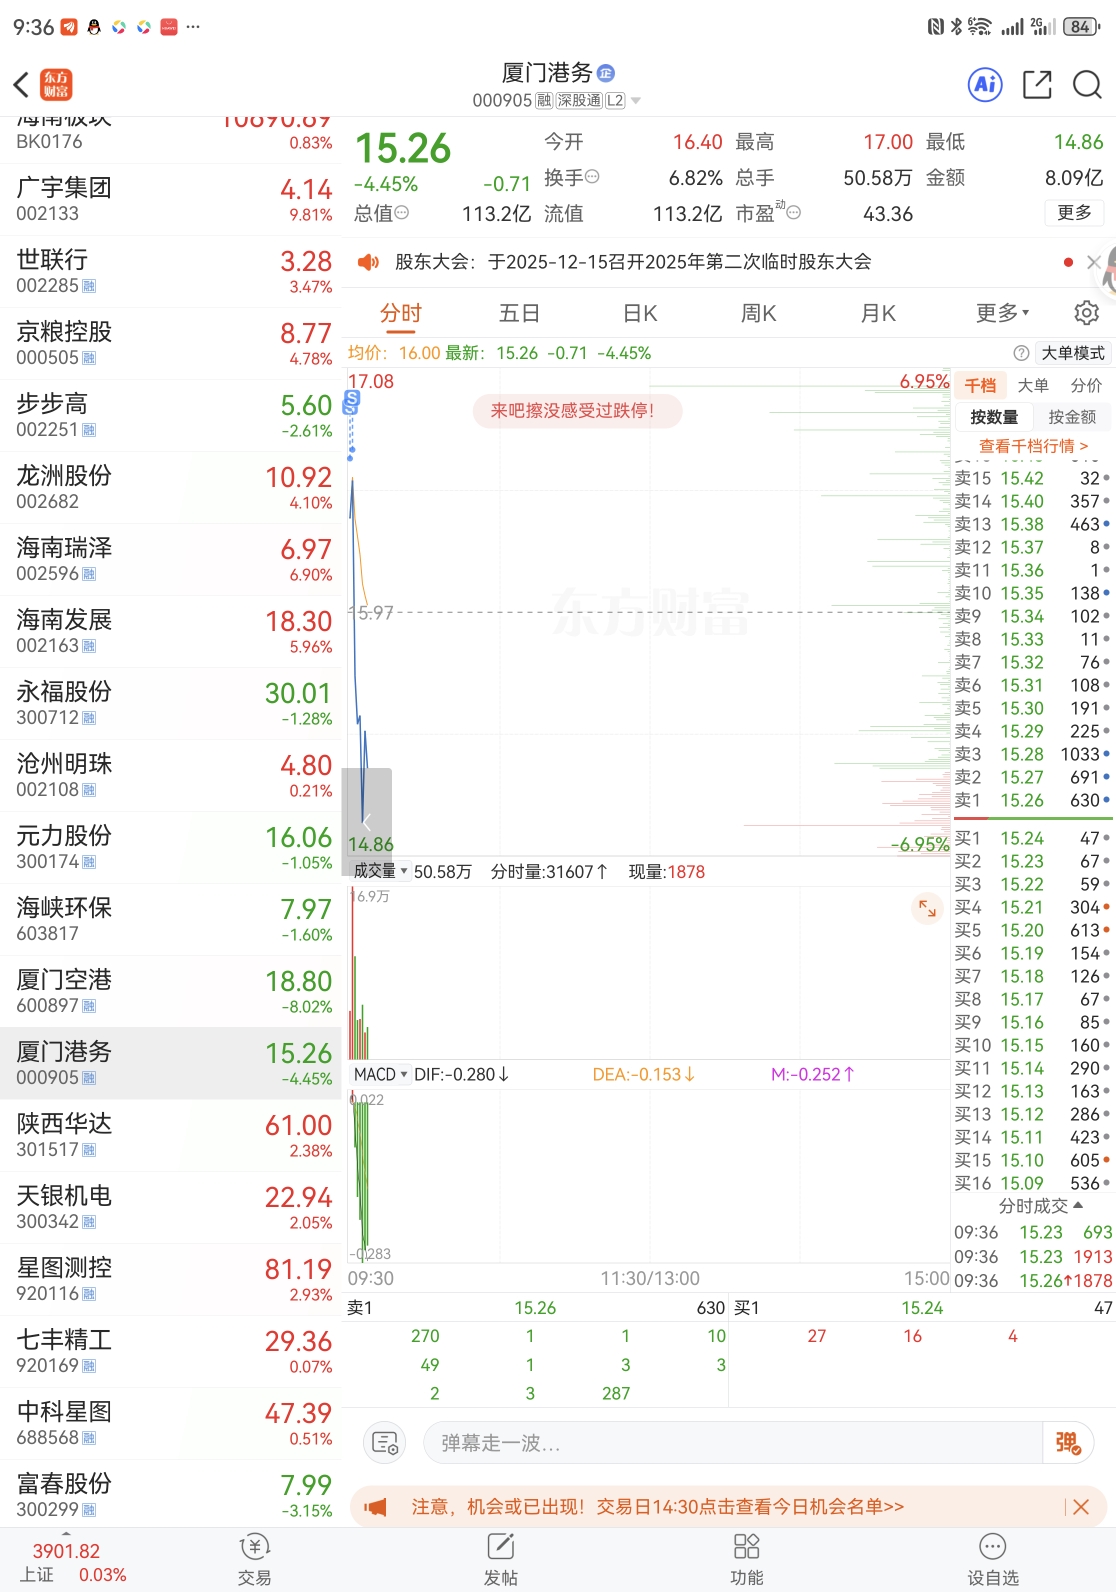Open the 来吧擦没感受过跌停 comment bubble

click(577, 410)
